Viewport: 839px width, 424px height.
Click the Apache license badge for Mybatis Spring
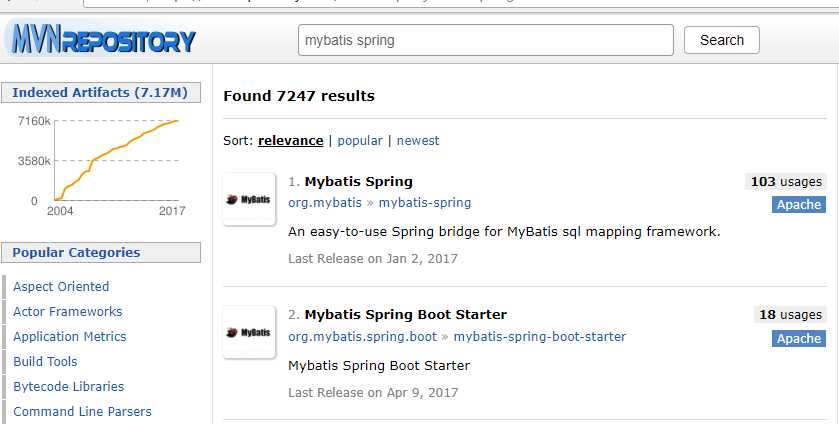(x=798, y=205)
